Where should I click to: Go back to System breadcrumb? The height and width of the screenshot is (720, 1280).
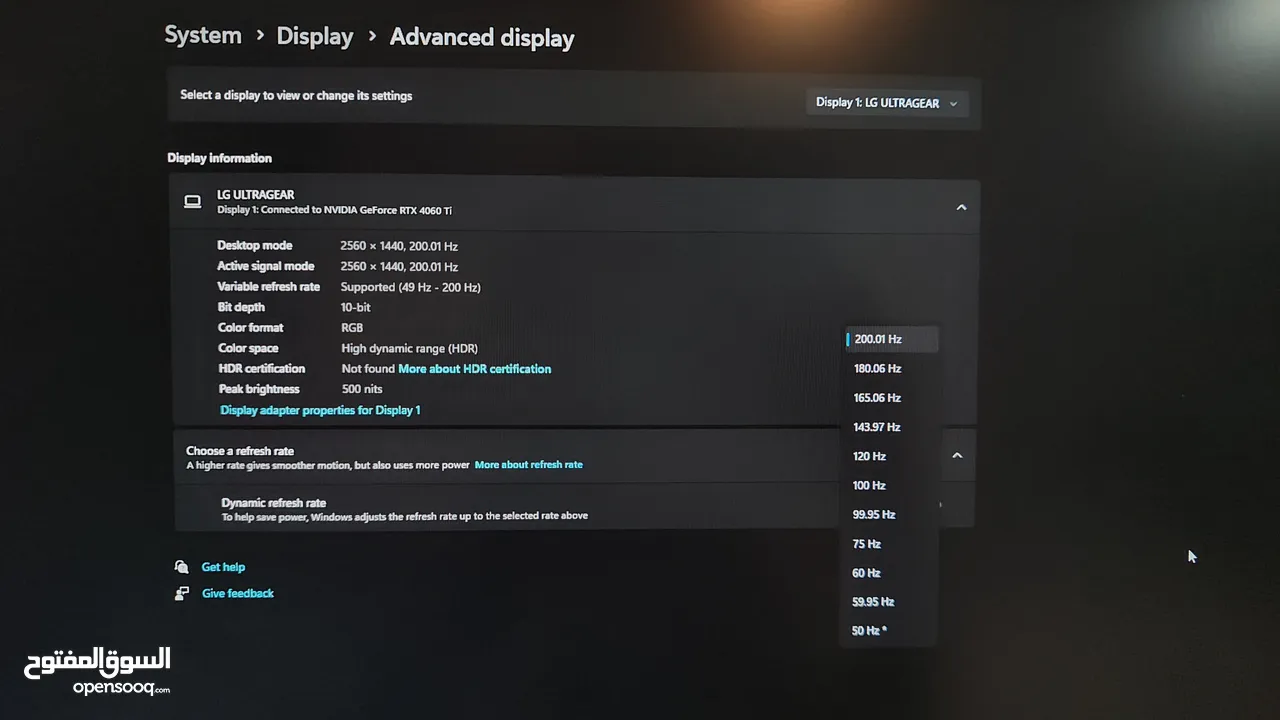point(203,36)
